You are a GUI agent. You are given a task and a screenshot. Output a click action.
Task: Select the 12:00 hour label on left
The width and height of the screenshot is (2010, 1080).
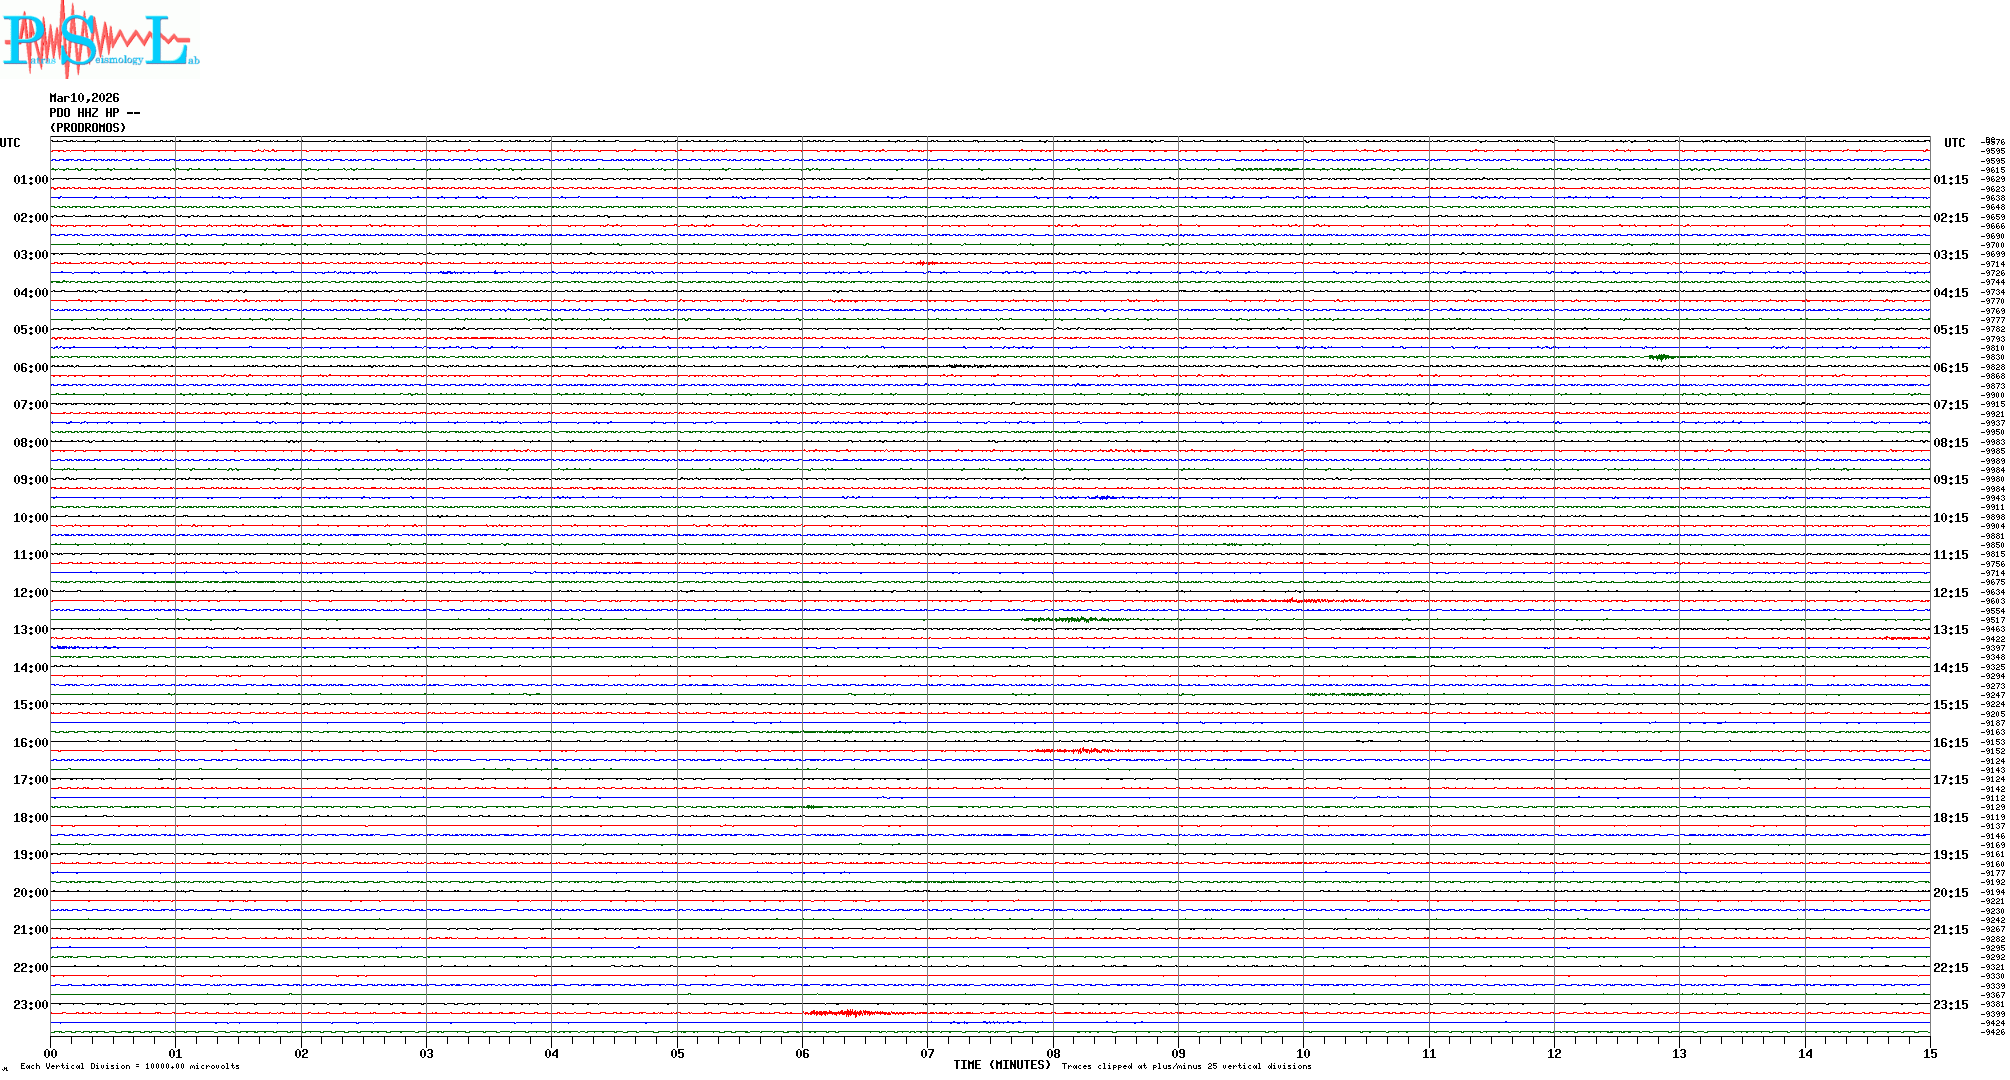pyautogui.click(x=30, y=593)
